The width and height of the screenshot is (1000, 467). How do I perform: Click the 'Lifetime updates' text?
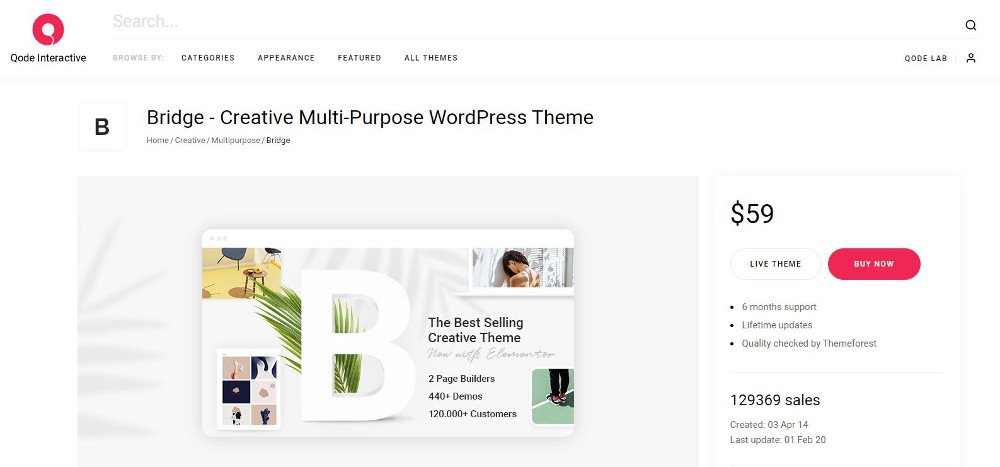(777, 325)
